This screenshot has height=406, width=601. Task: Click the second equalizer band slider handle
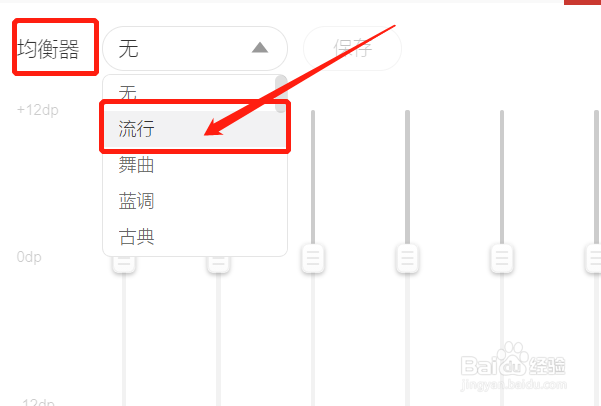point(218,265)
